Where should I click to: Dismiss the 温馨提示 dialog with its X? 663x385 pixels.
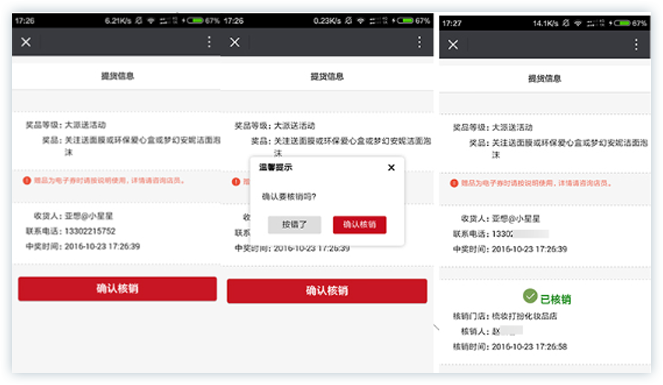pyautogui.click(x=391, y=167)
